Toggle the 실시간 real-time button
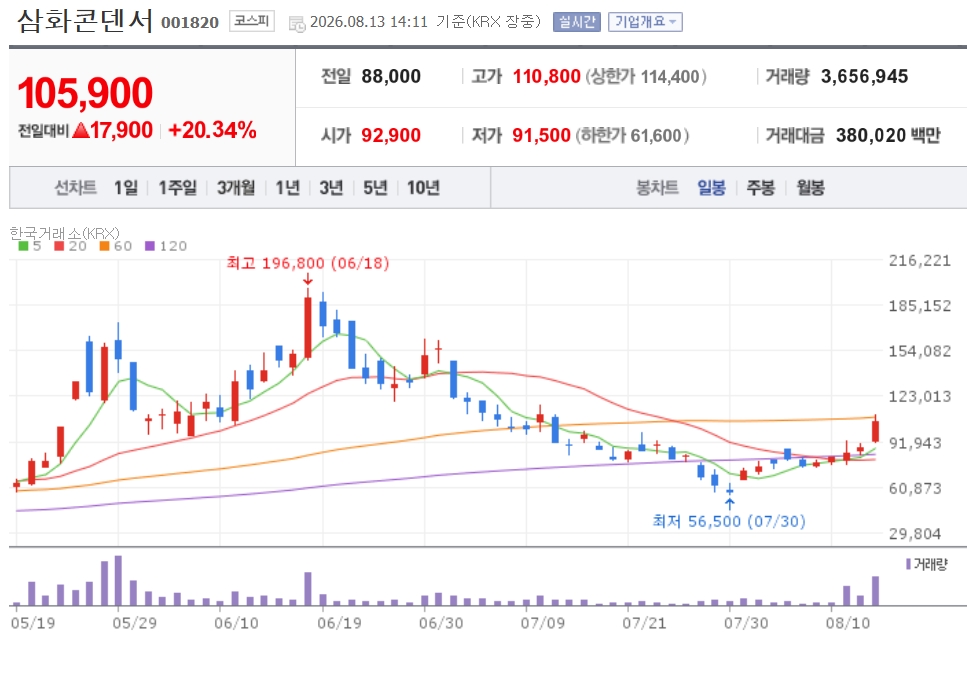Screen dimensions: 967x677 coord(577,22)
